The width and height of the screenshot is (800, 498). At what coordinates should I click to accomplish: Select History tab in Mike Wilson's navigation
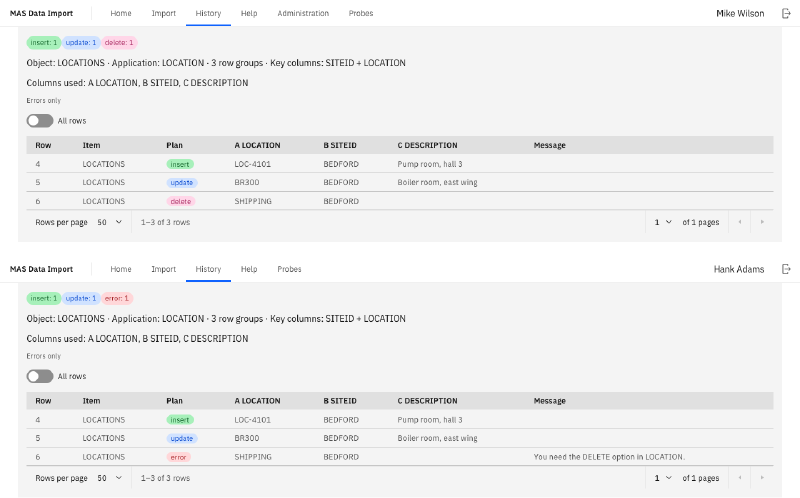(x=208, y=13)
